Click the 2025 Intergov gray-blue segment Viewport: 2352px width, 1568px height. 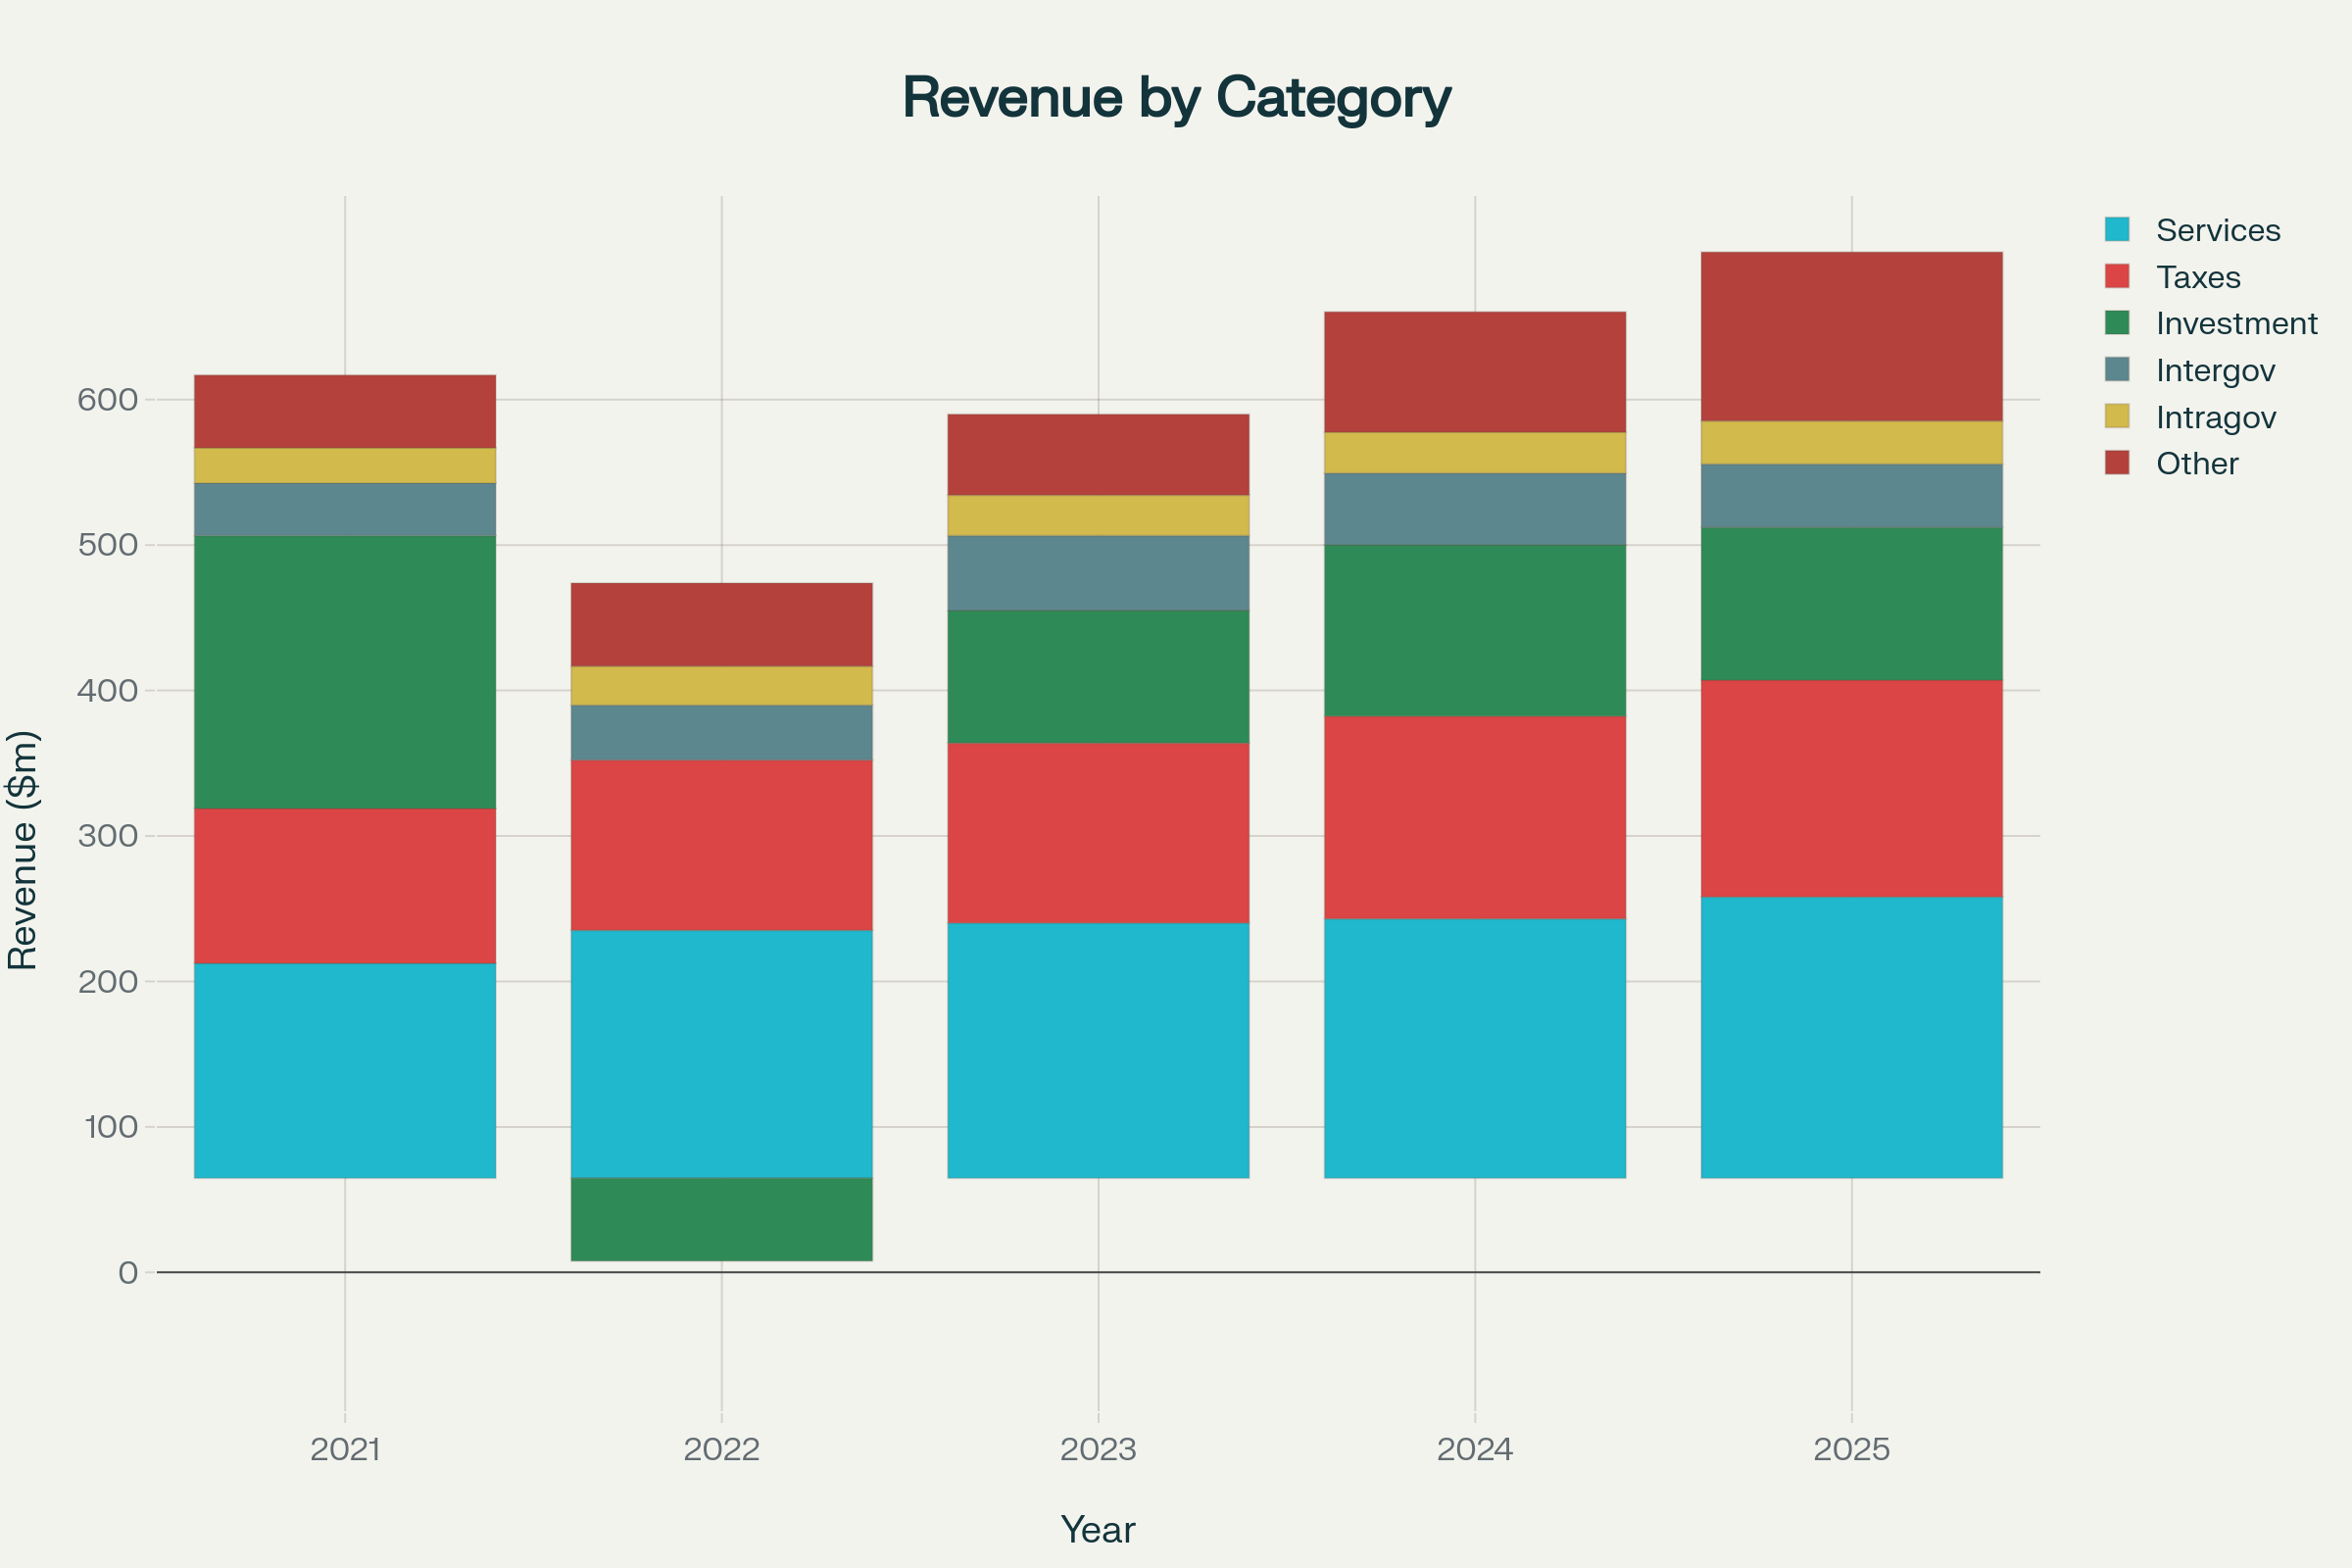coord(1851,496)
